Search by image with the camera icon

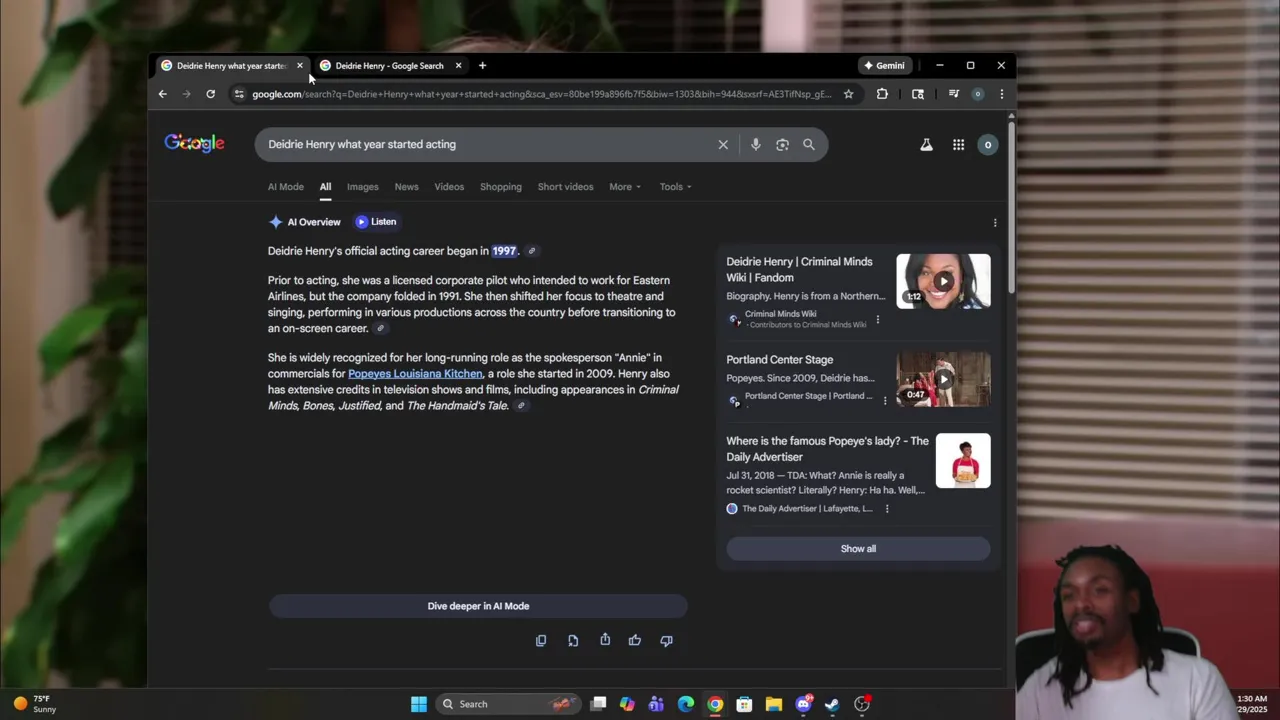point(782,145)
